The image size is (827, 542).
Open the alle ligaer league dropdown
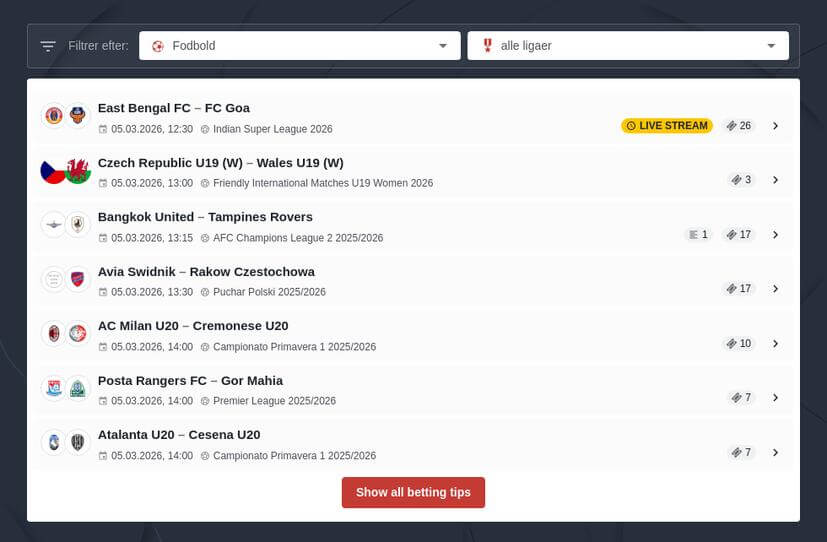coord(627,46)
